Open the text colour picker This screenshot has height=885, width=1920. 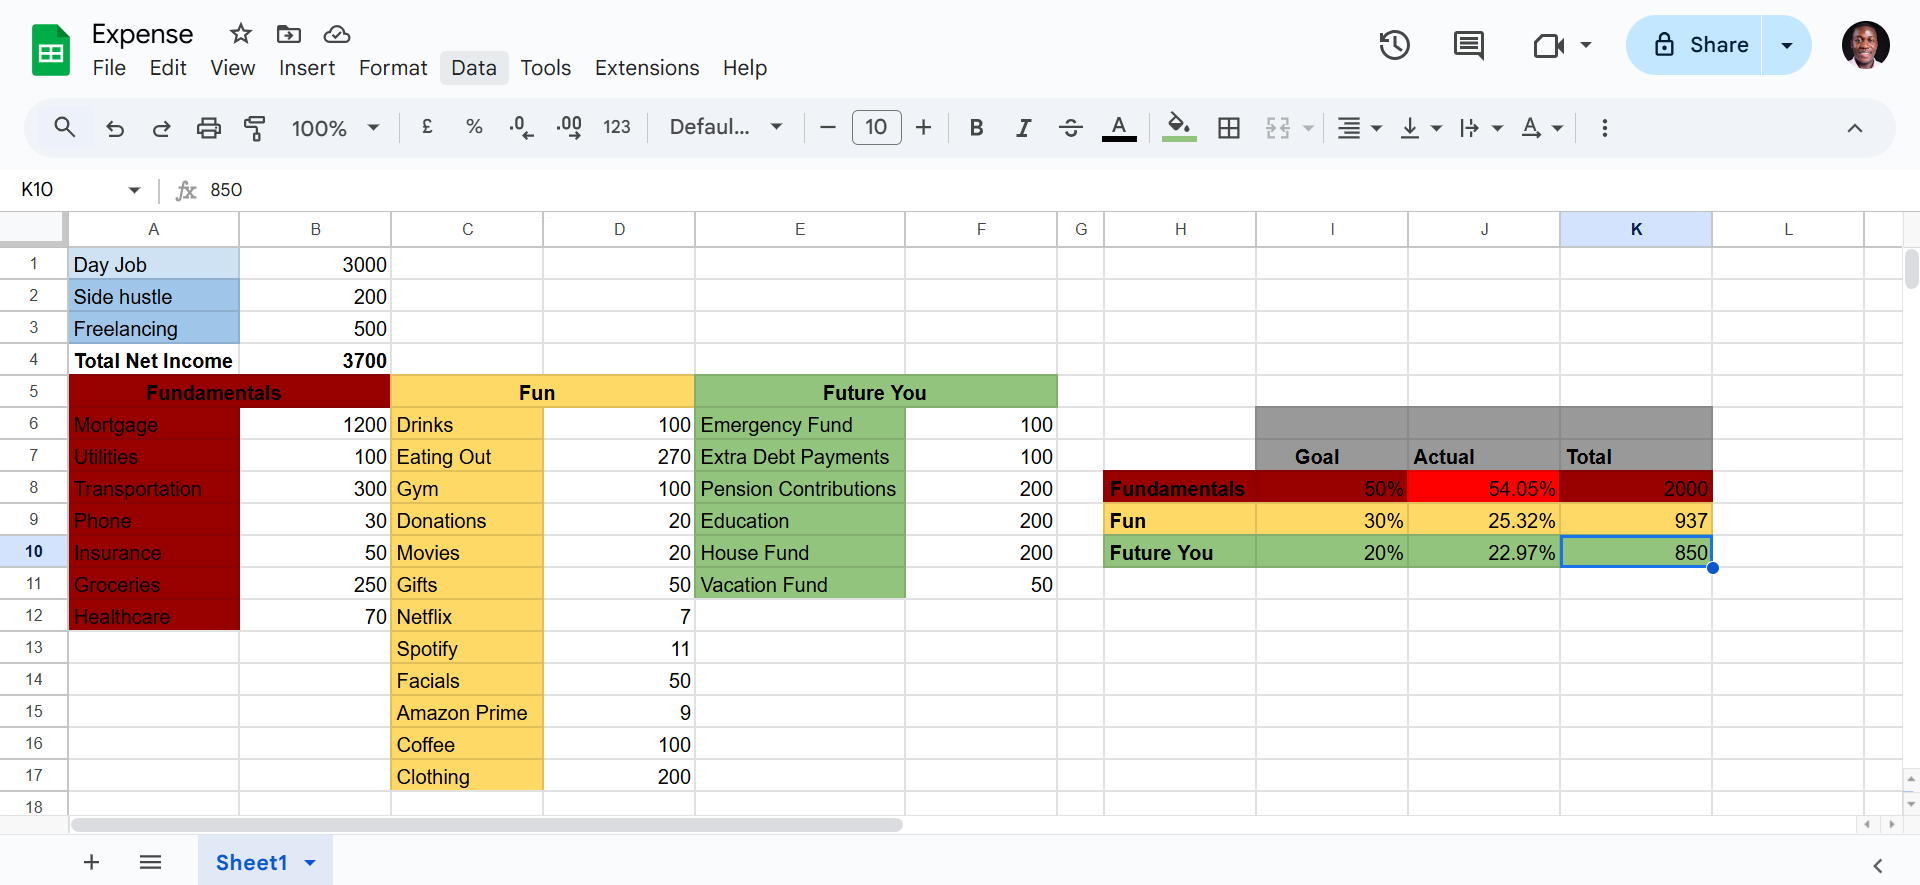tap(1119, 128)
